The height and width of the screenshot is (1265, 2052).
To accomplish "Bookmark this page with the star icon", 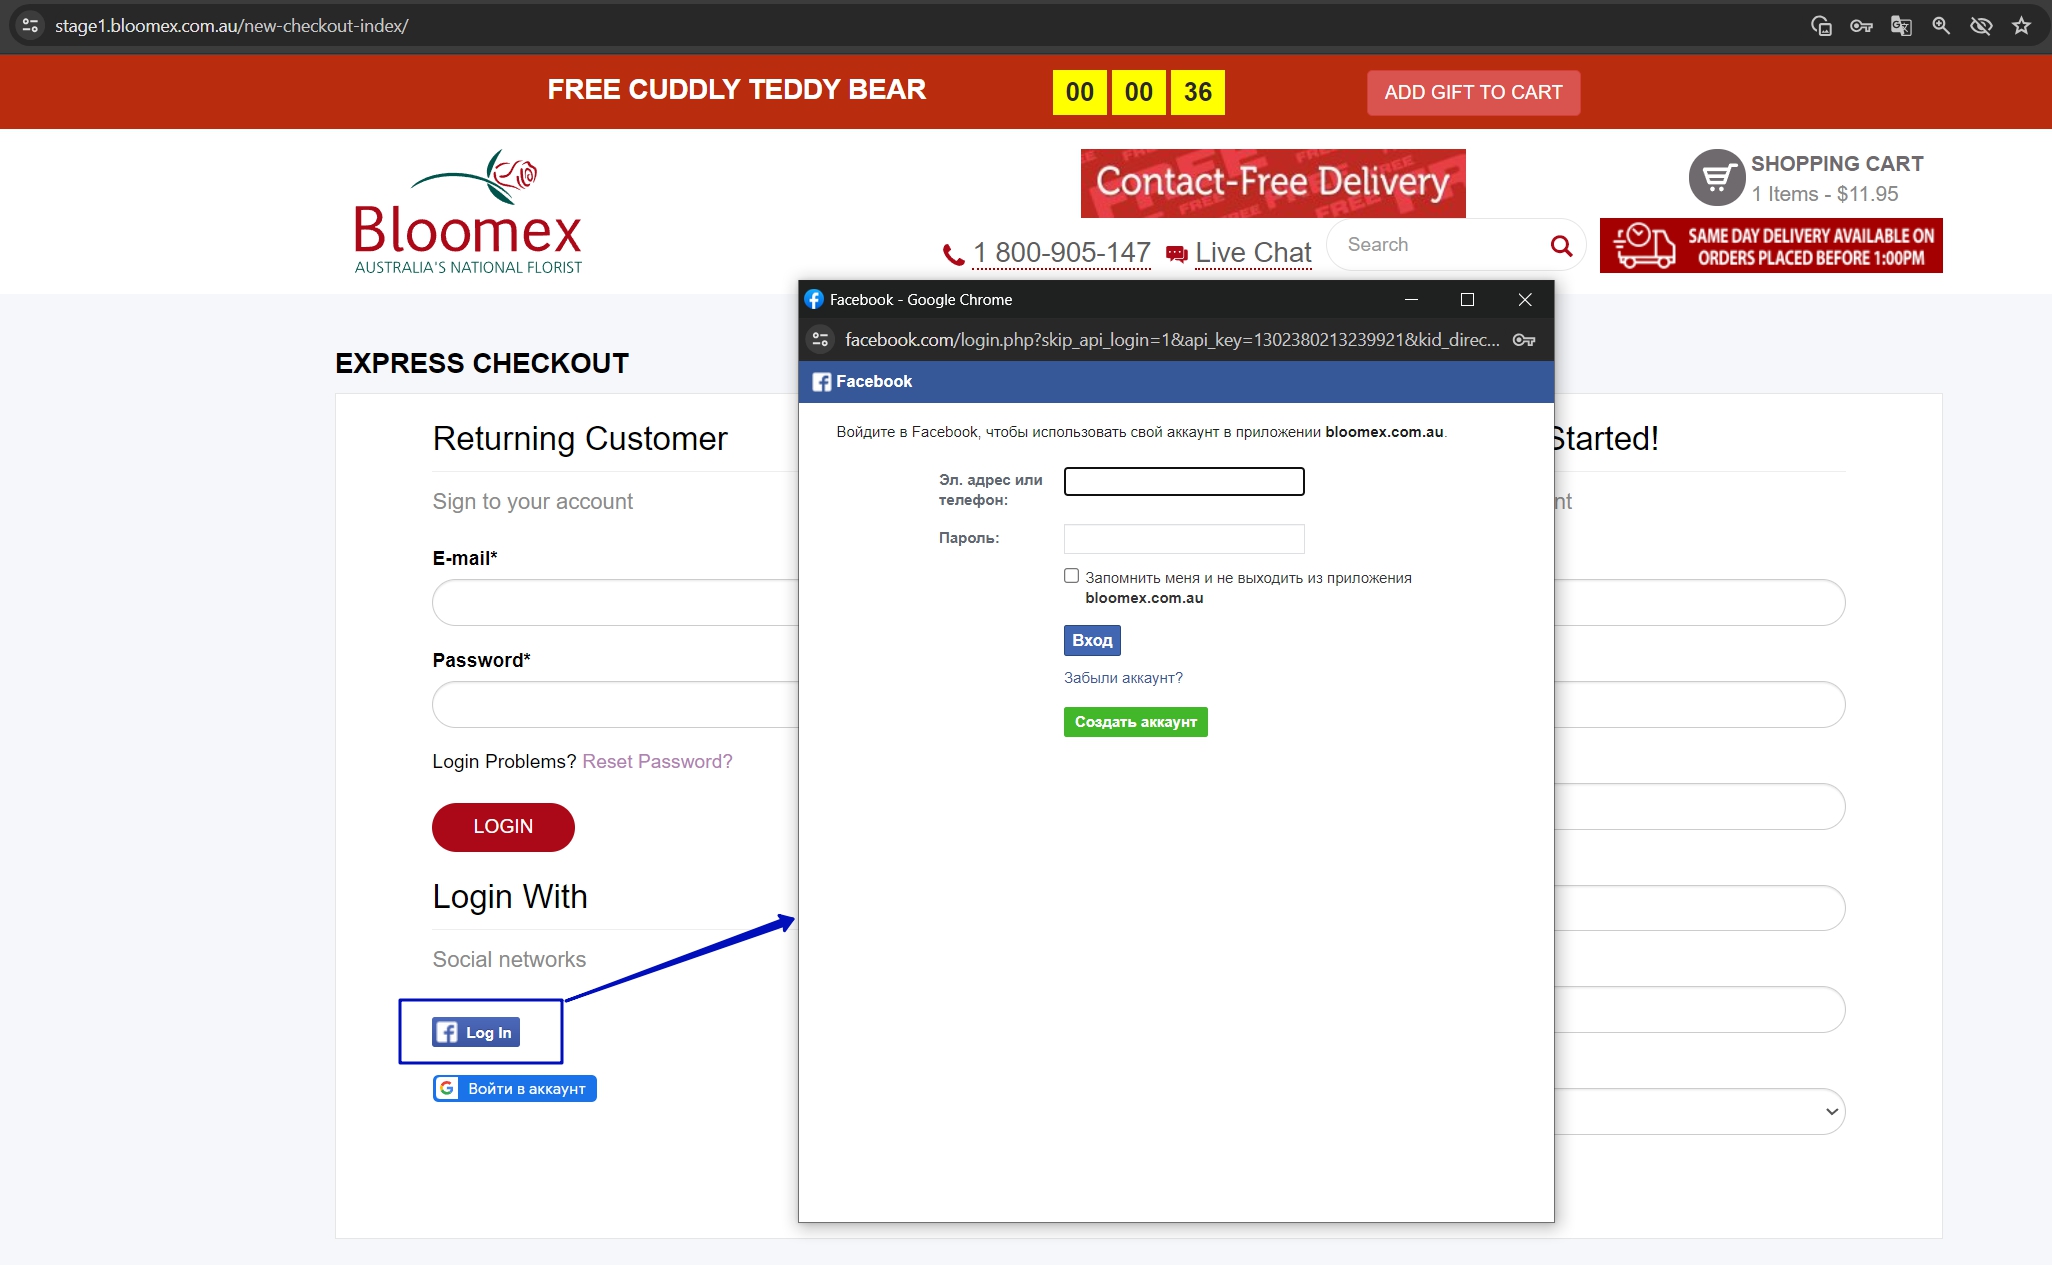I will [x=2021, y=26].
